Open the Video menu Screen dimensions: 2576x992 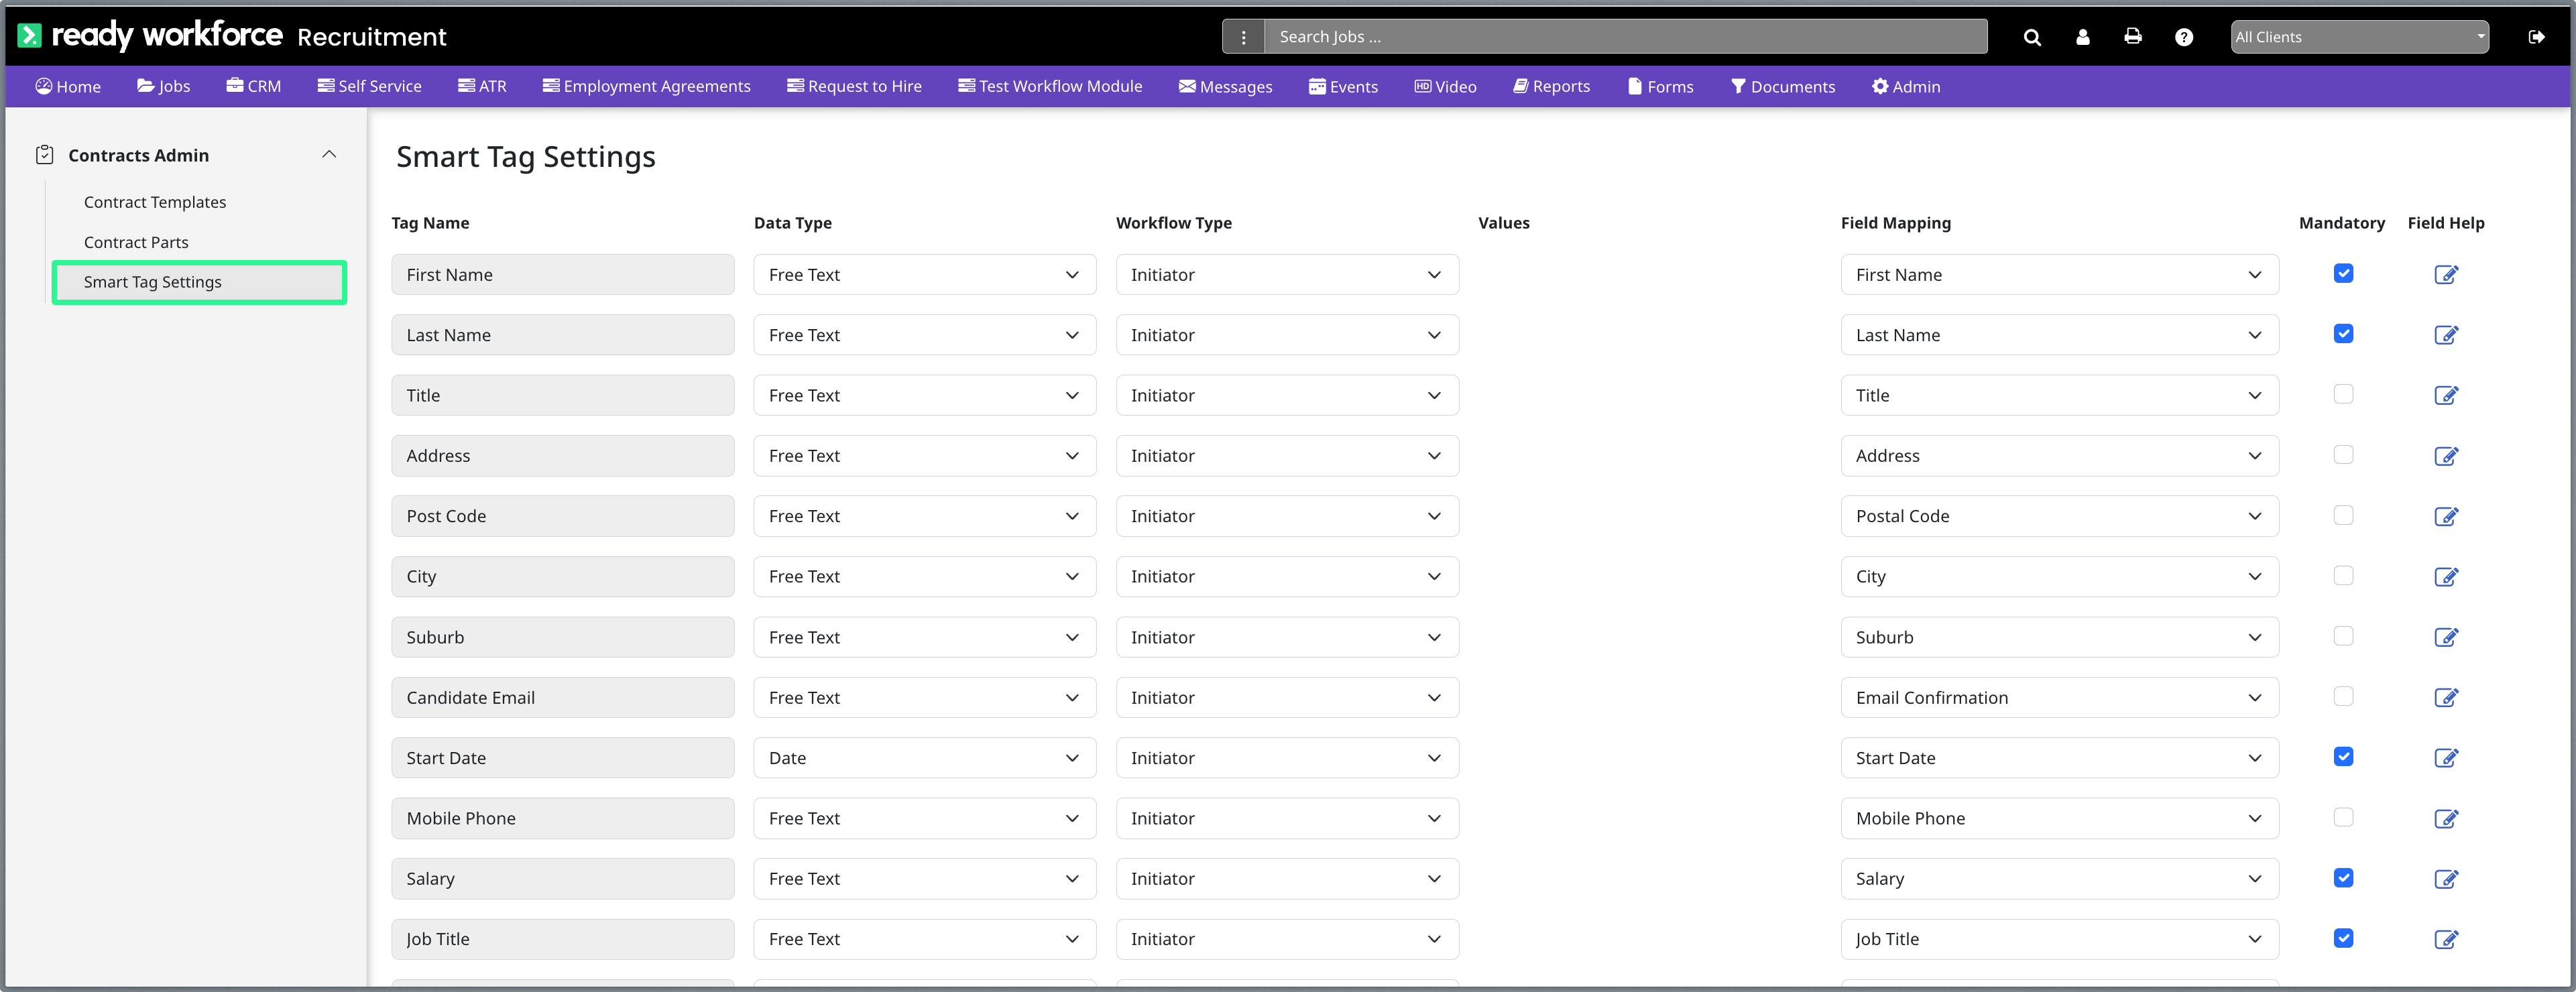pos(1445,87)
